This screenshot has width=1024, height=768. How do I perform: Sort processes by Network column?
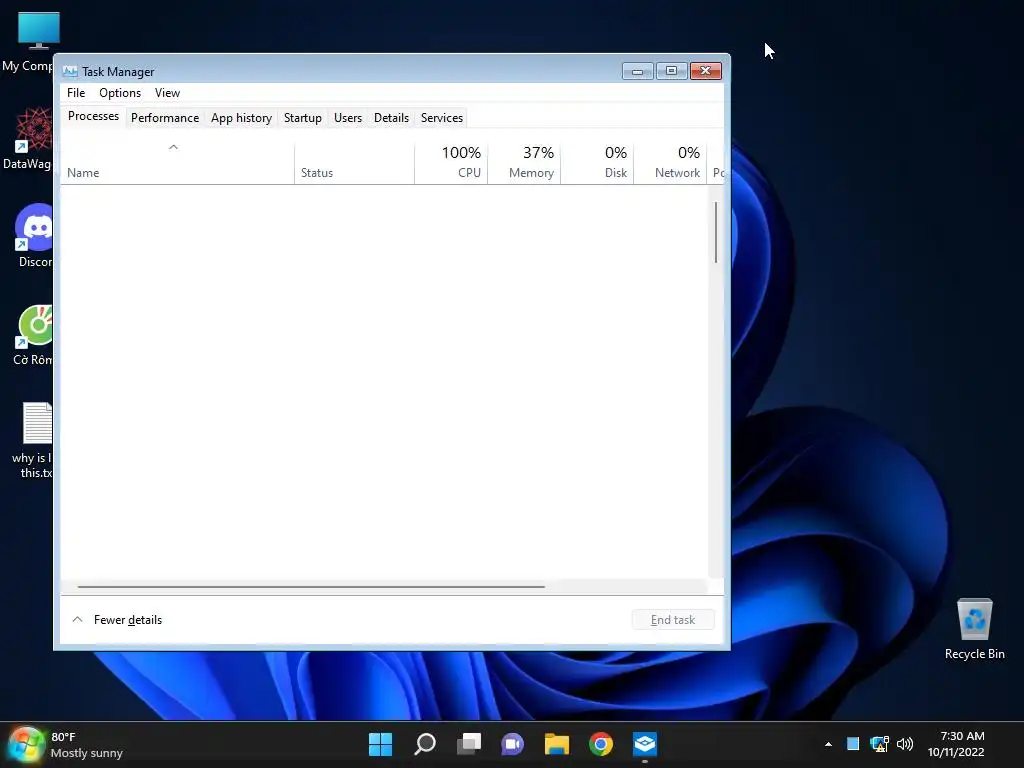(x=670, y=162)
